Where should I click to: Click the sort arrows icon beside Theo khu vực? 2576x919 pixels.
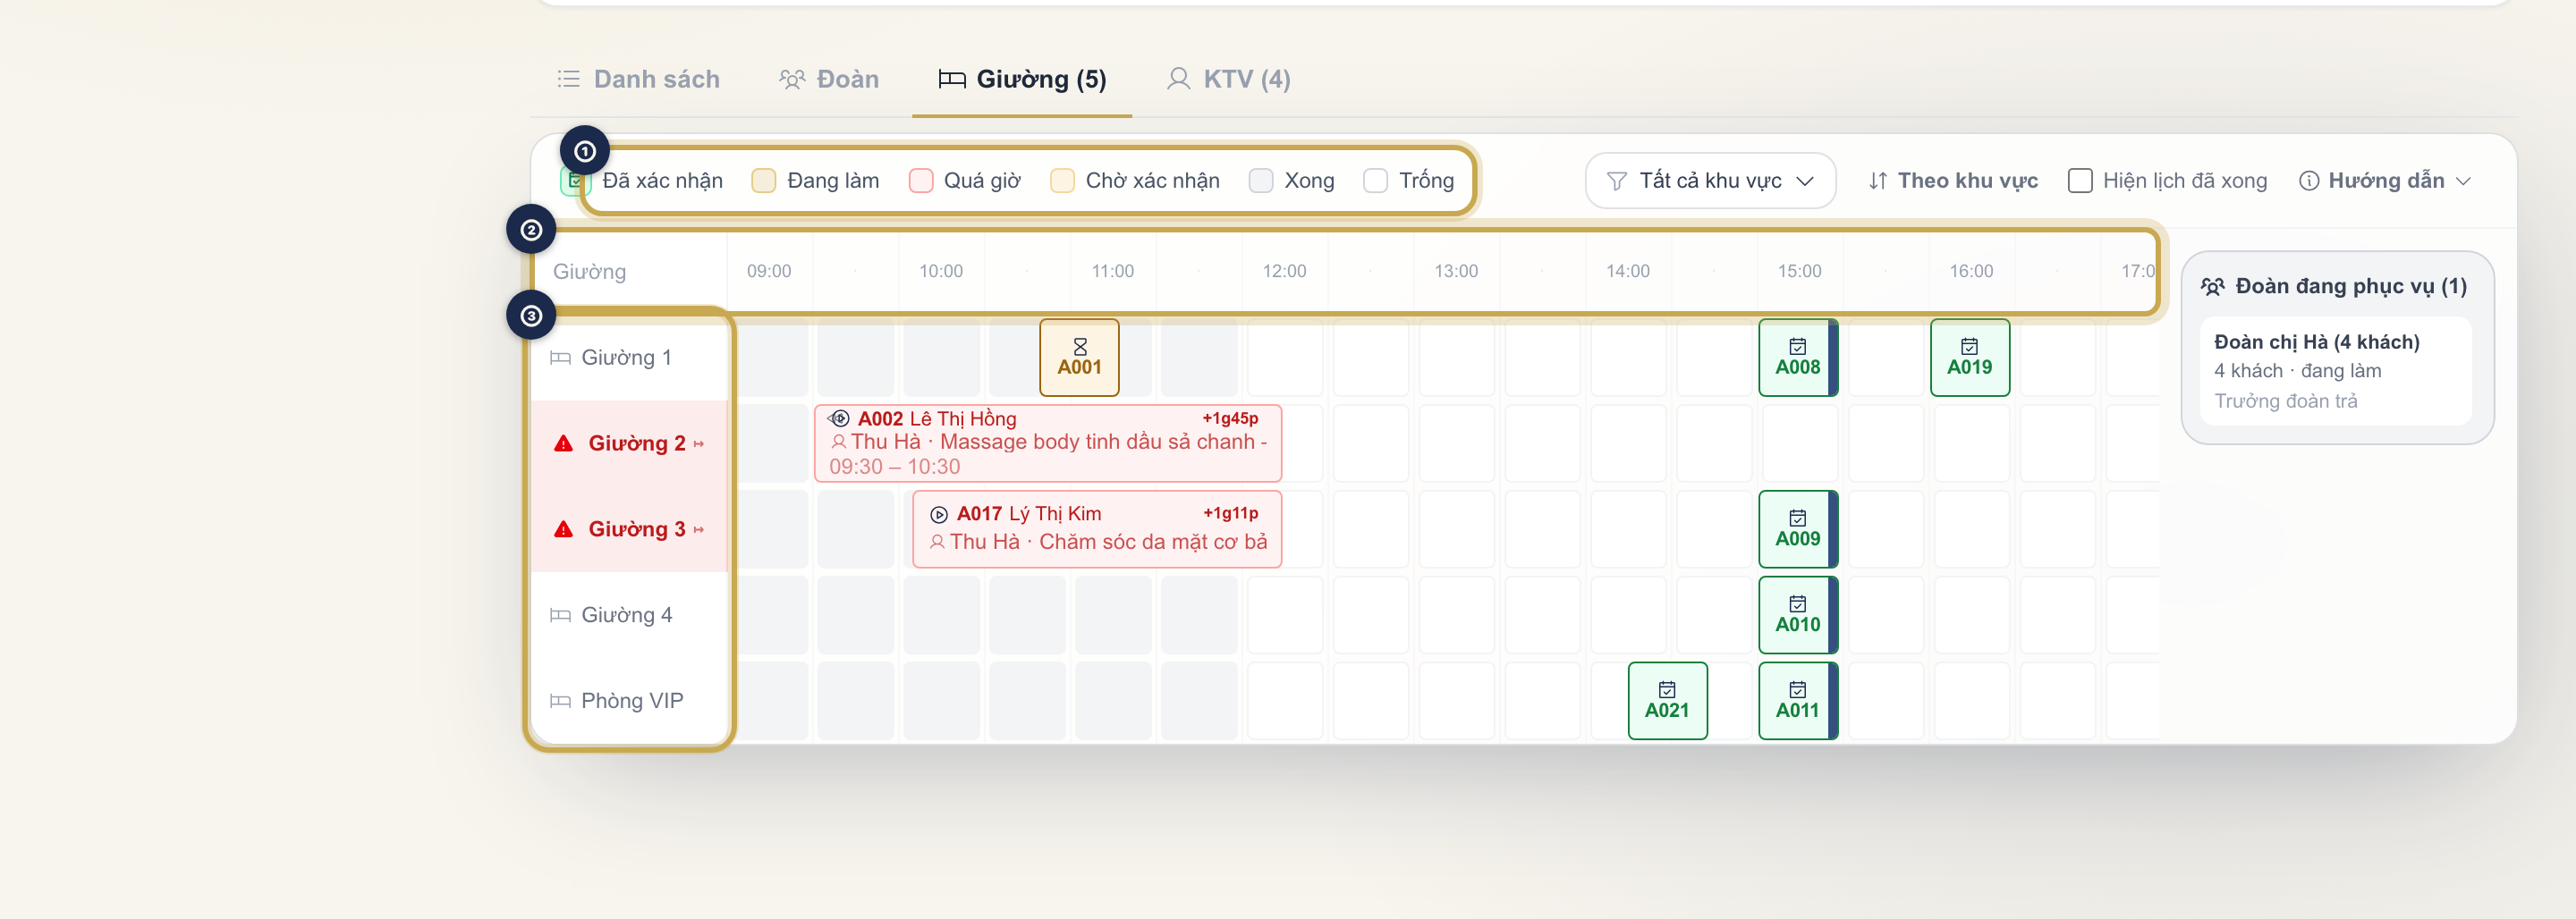[x=1878, y=181]
